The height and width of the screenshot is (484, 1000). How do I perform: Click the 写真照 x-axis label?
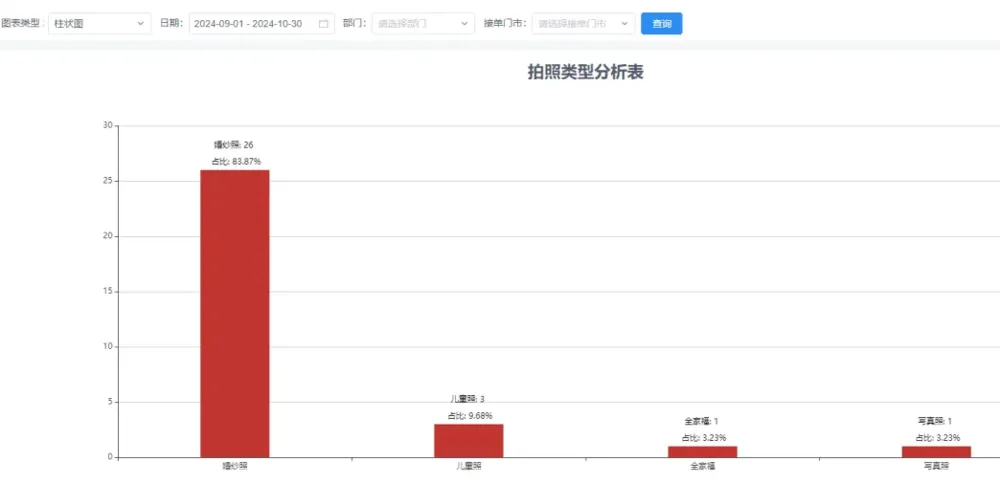point(936,466)
